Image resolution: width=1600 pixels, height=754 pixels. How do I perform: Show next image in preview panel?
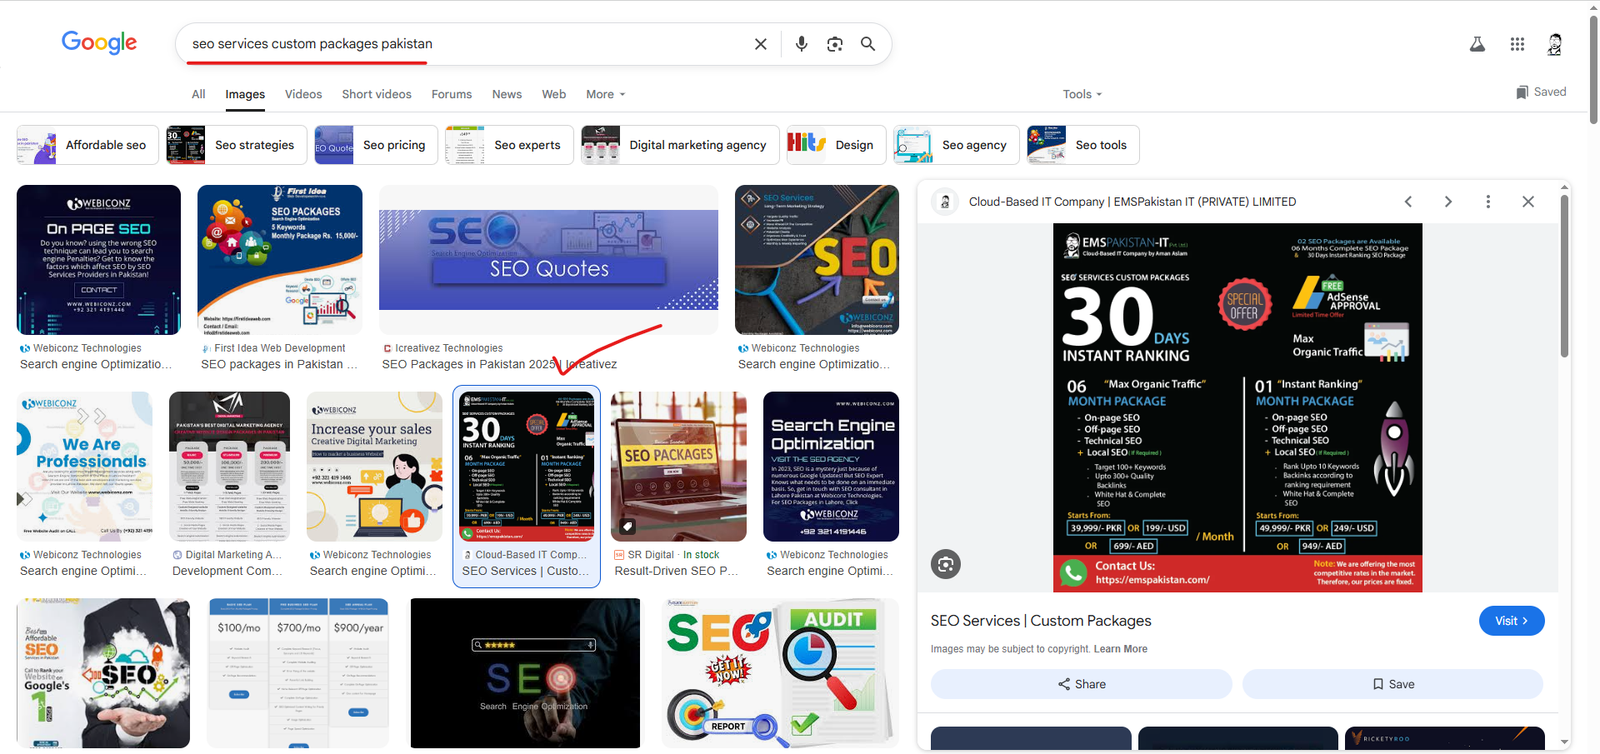click(1448, 202)
